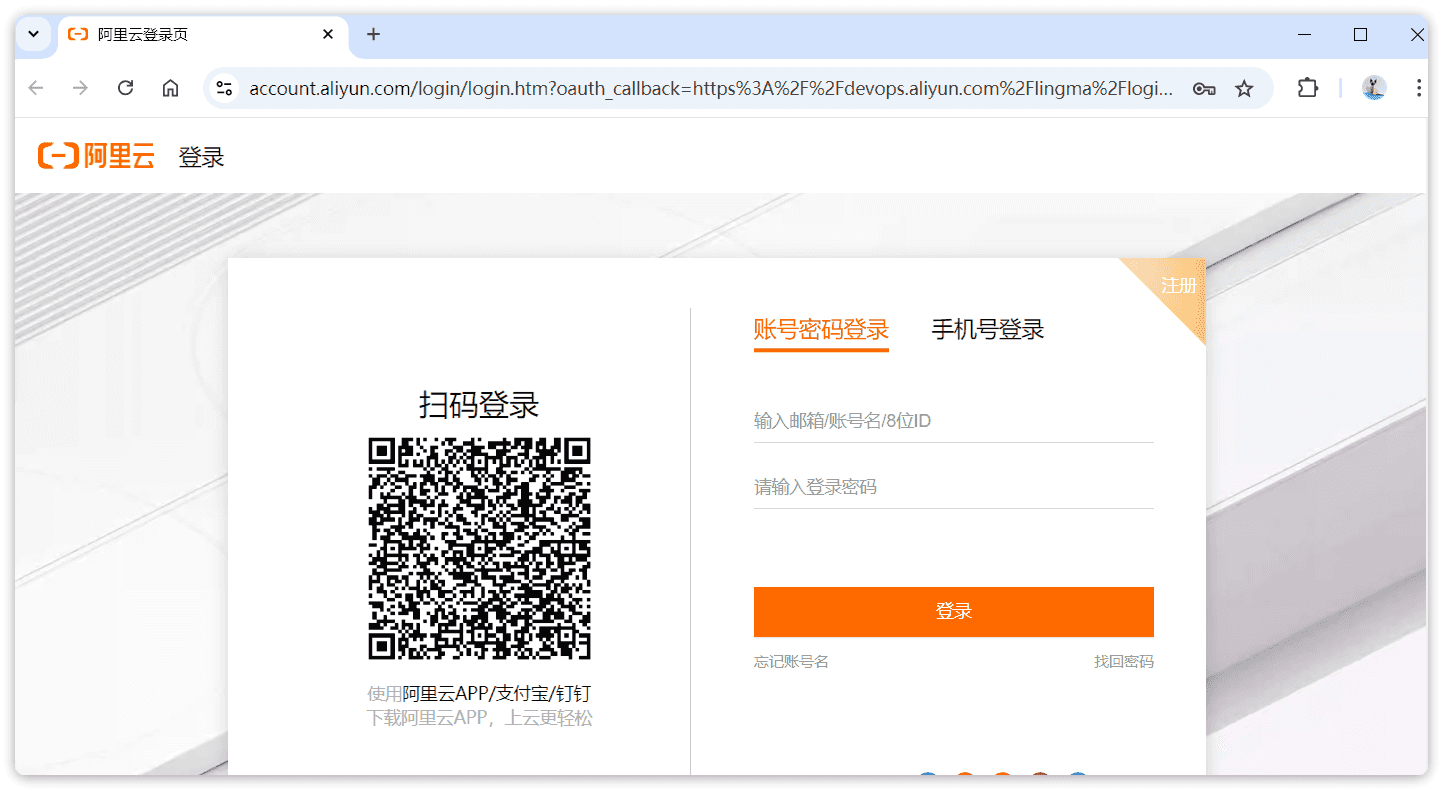Expand the tab search dropdown arrow
The height and width of the screenshot is (792, 1443).
tap(33, 34)
